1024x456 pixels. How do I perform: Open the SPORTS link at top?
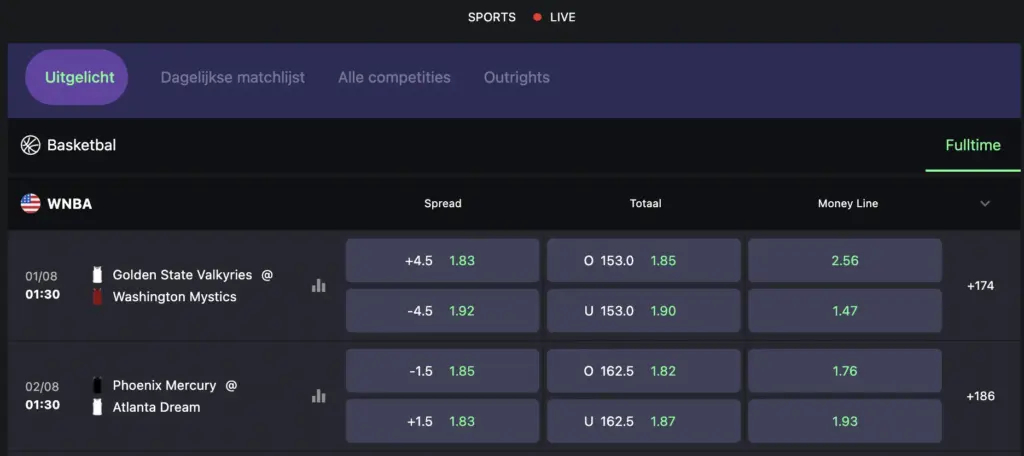[x=492, y=18]
